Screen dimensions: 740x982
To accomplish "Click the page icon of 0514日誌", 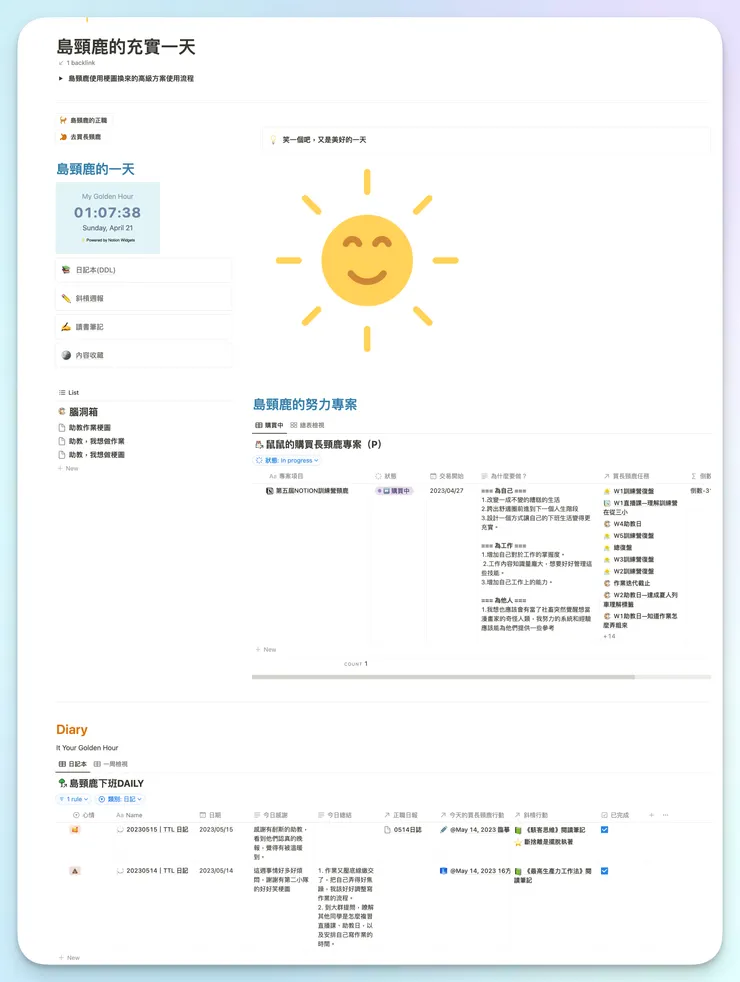I will click(x=388, y=830).
